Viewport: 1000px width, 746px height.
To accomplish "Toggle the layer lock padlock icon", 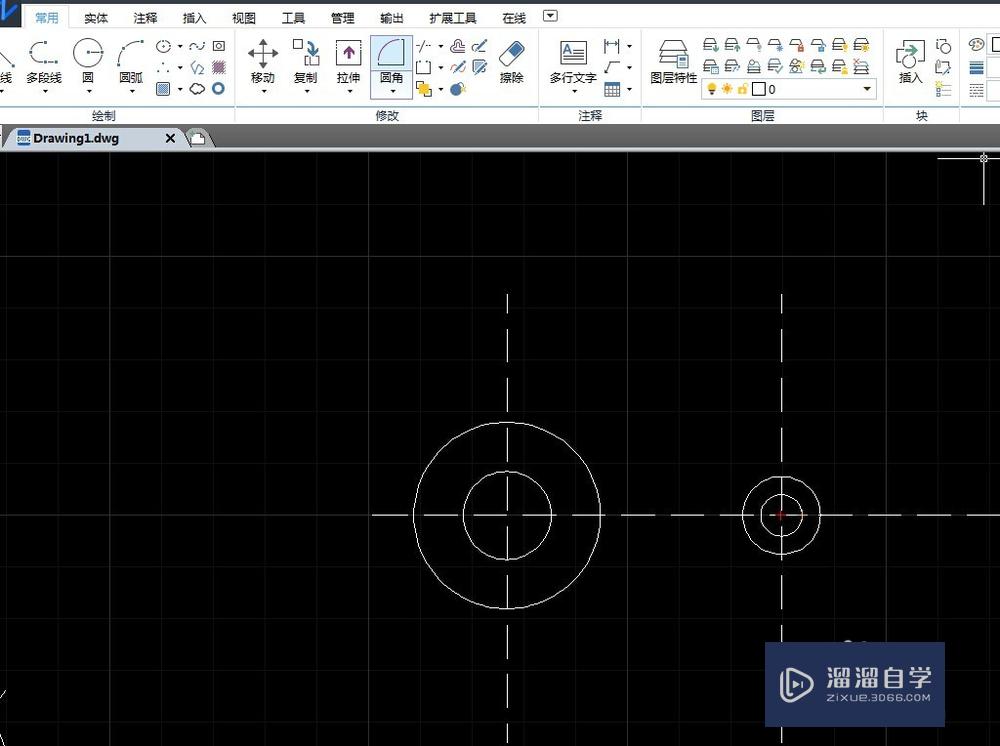I will [x=742, y=89].
